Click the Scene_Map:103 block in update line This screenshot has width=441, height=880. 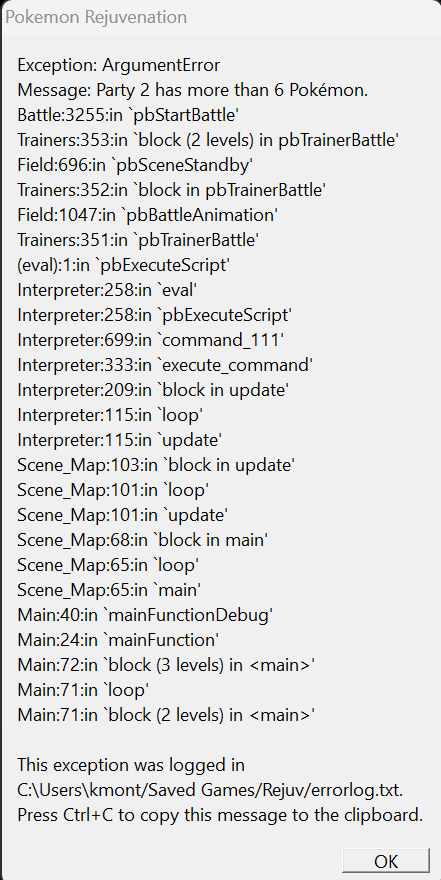tap(156, 465)
